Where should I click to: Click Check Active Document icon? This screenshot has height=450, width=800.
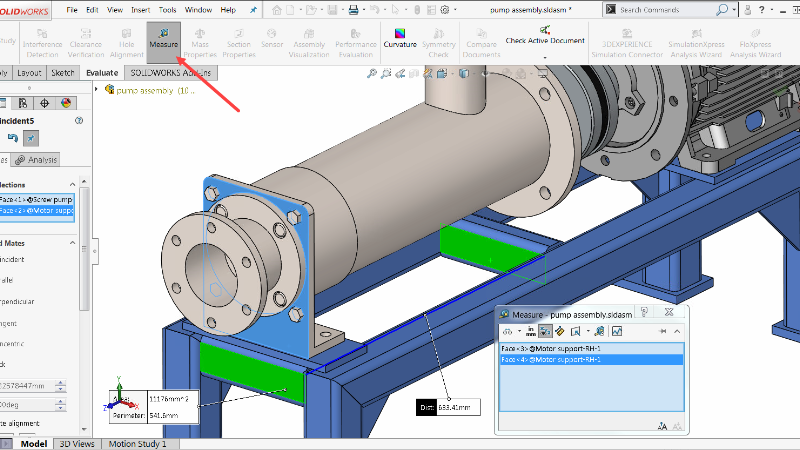click(544, 31)
